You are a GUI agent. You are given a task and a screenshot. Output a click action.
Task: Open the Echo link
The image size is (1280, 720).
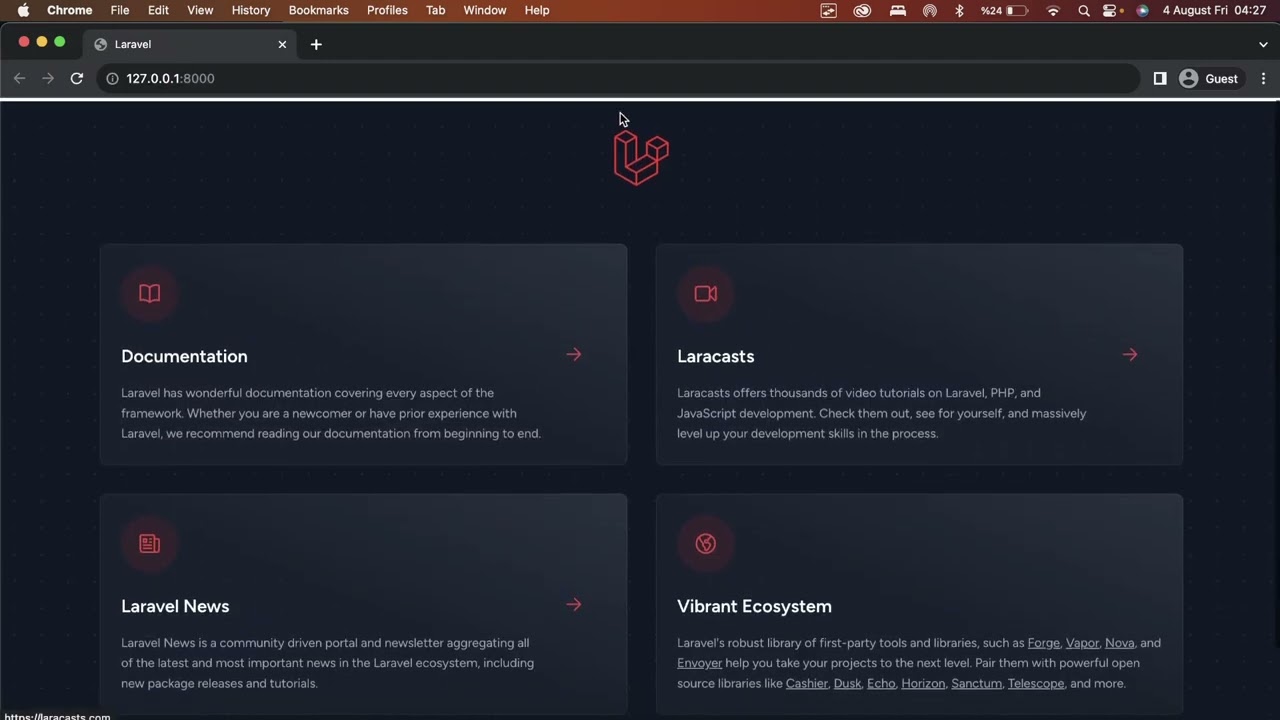point(881,684)
